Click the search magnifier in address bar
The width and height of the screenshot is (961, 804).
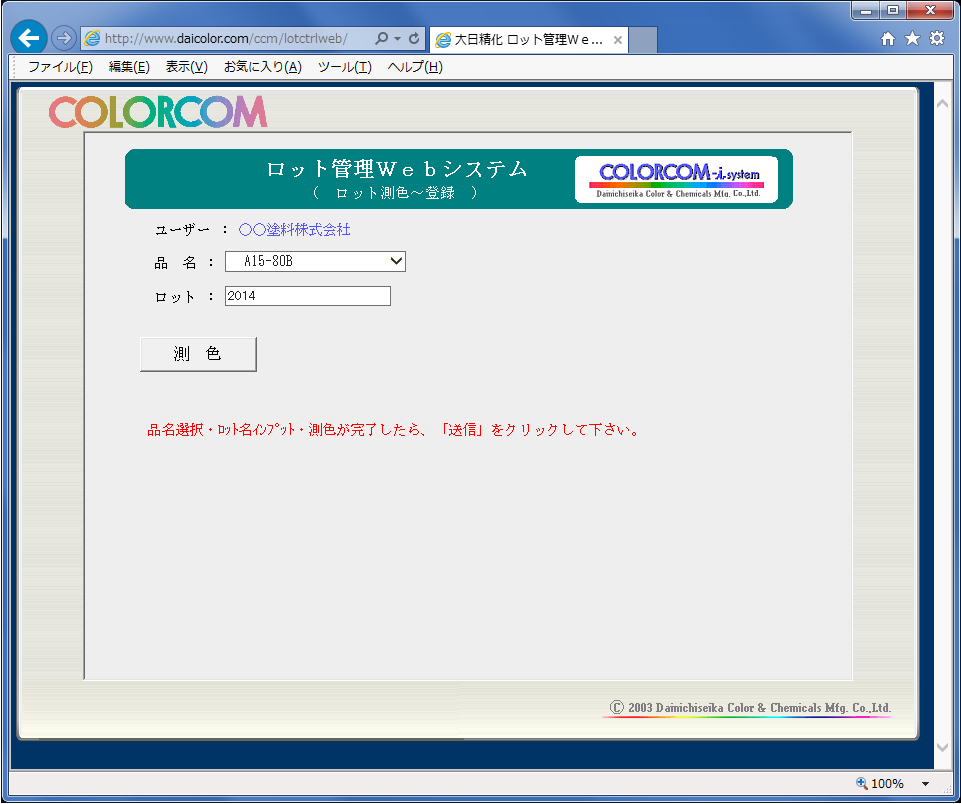pyautogui.click(x=381, y=38)
